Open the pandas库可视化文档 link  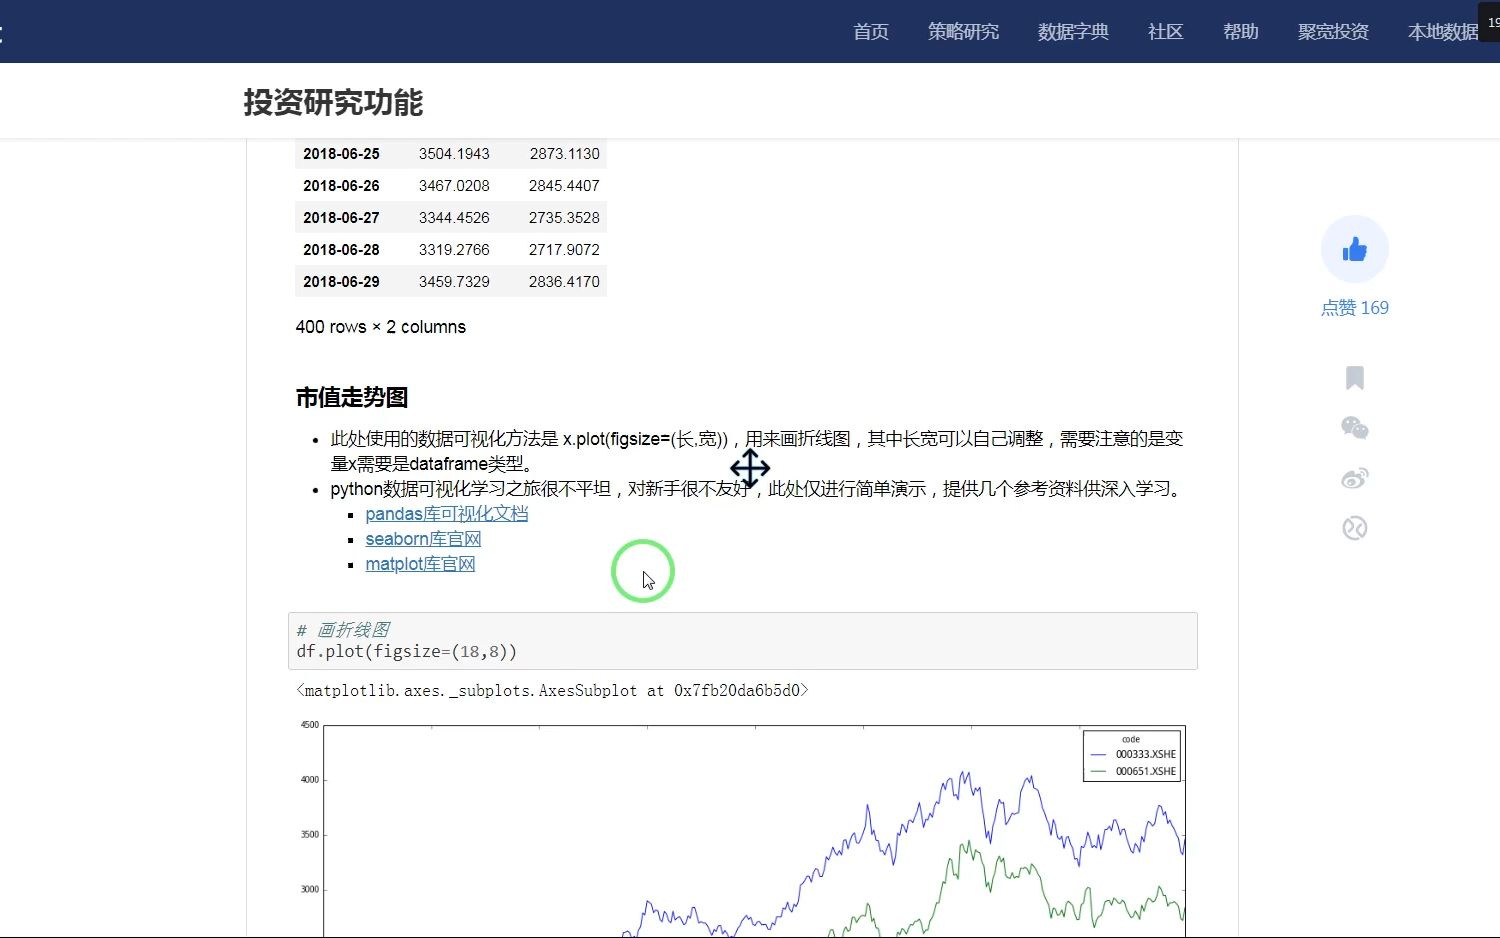pyautogui.click(x=447, y=514)
